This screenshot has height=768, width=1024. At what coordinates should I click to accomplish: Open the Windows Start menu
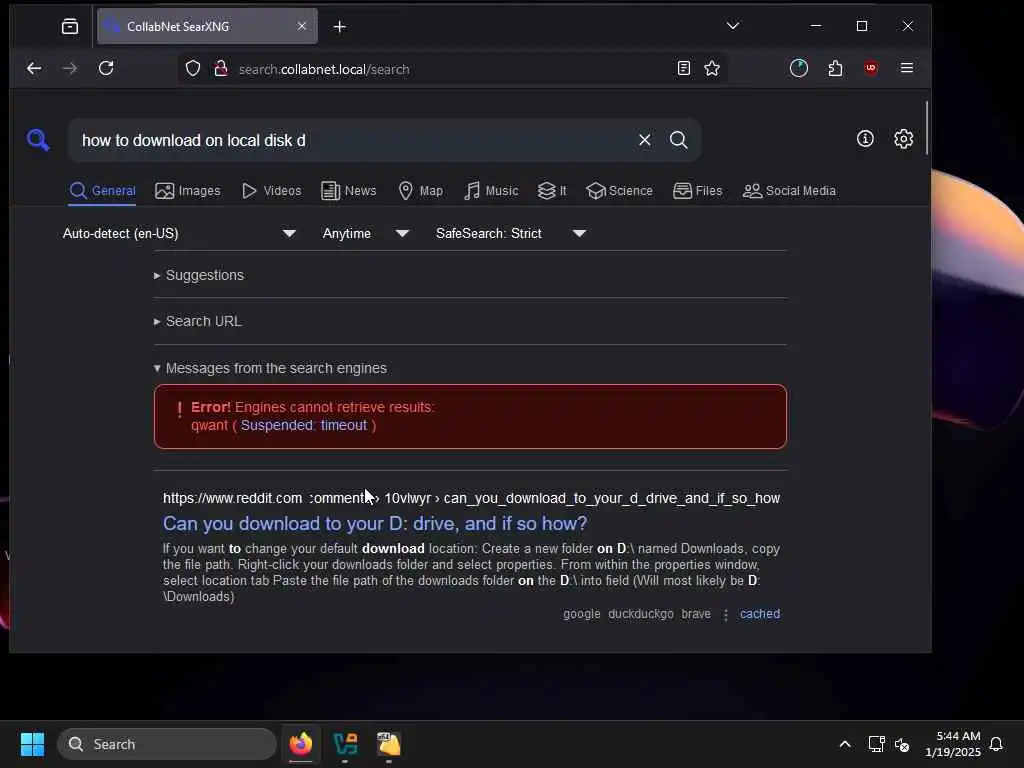(32, 744)
